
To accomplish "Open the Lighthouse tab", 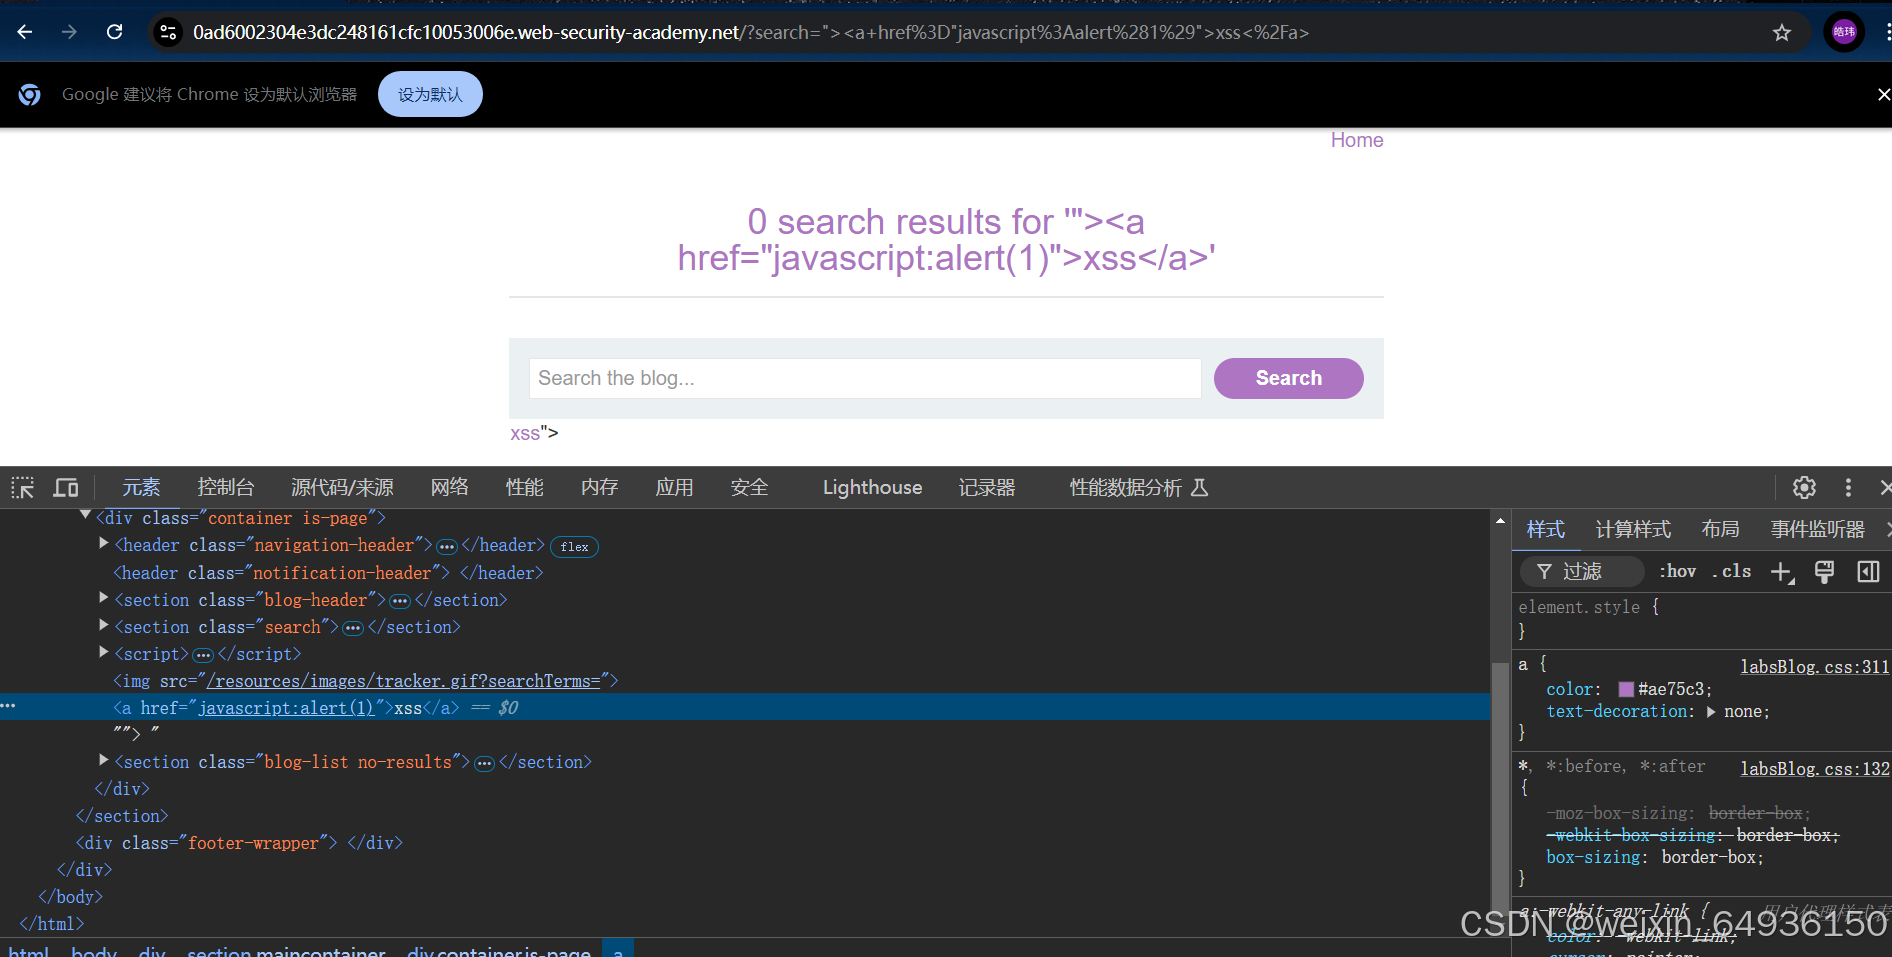I will pyautogui.click(x=872, y=487).
